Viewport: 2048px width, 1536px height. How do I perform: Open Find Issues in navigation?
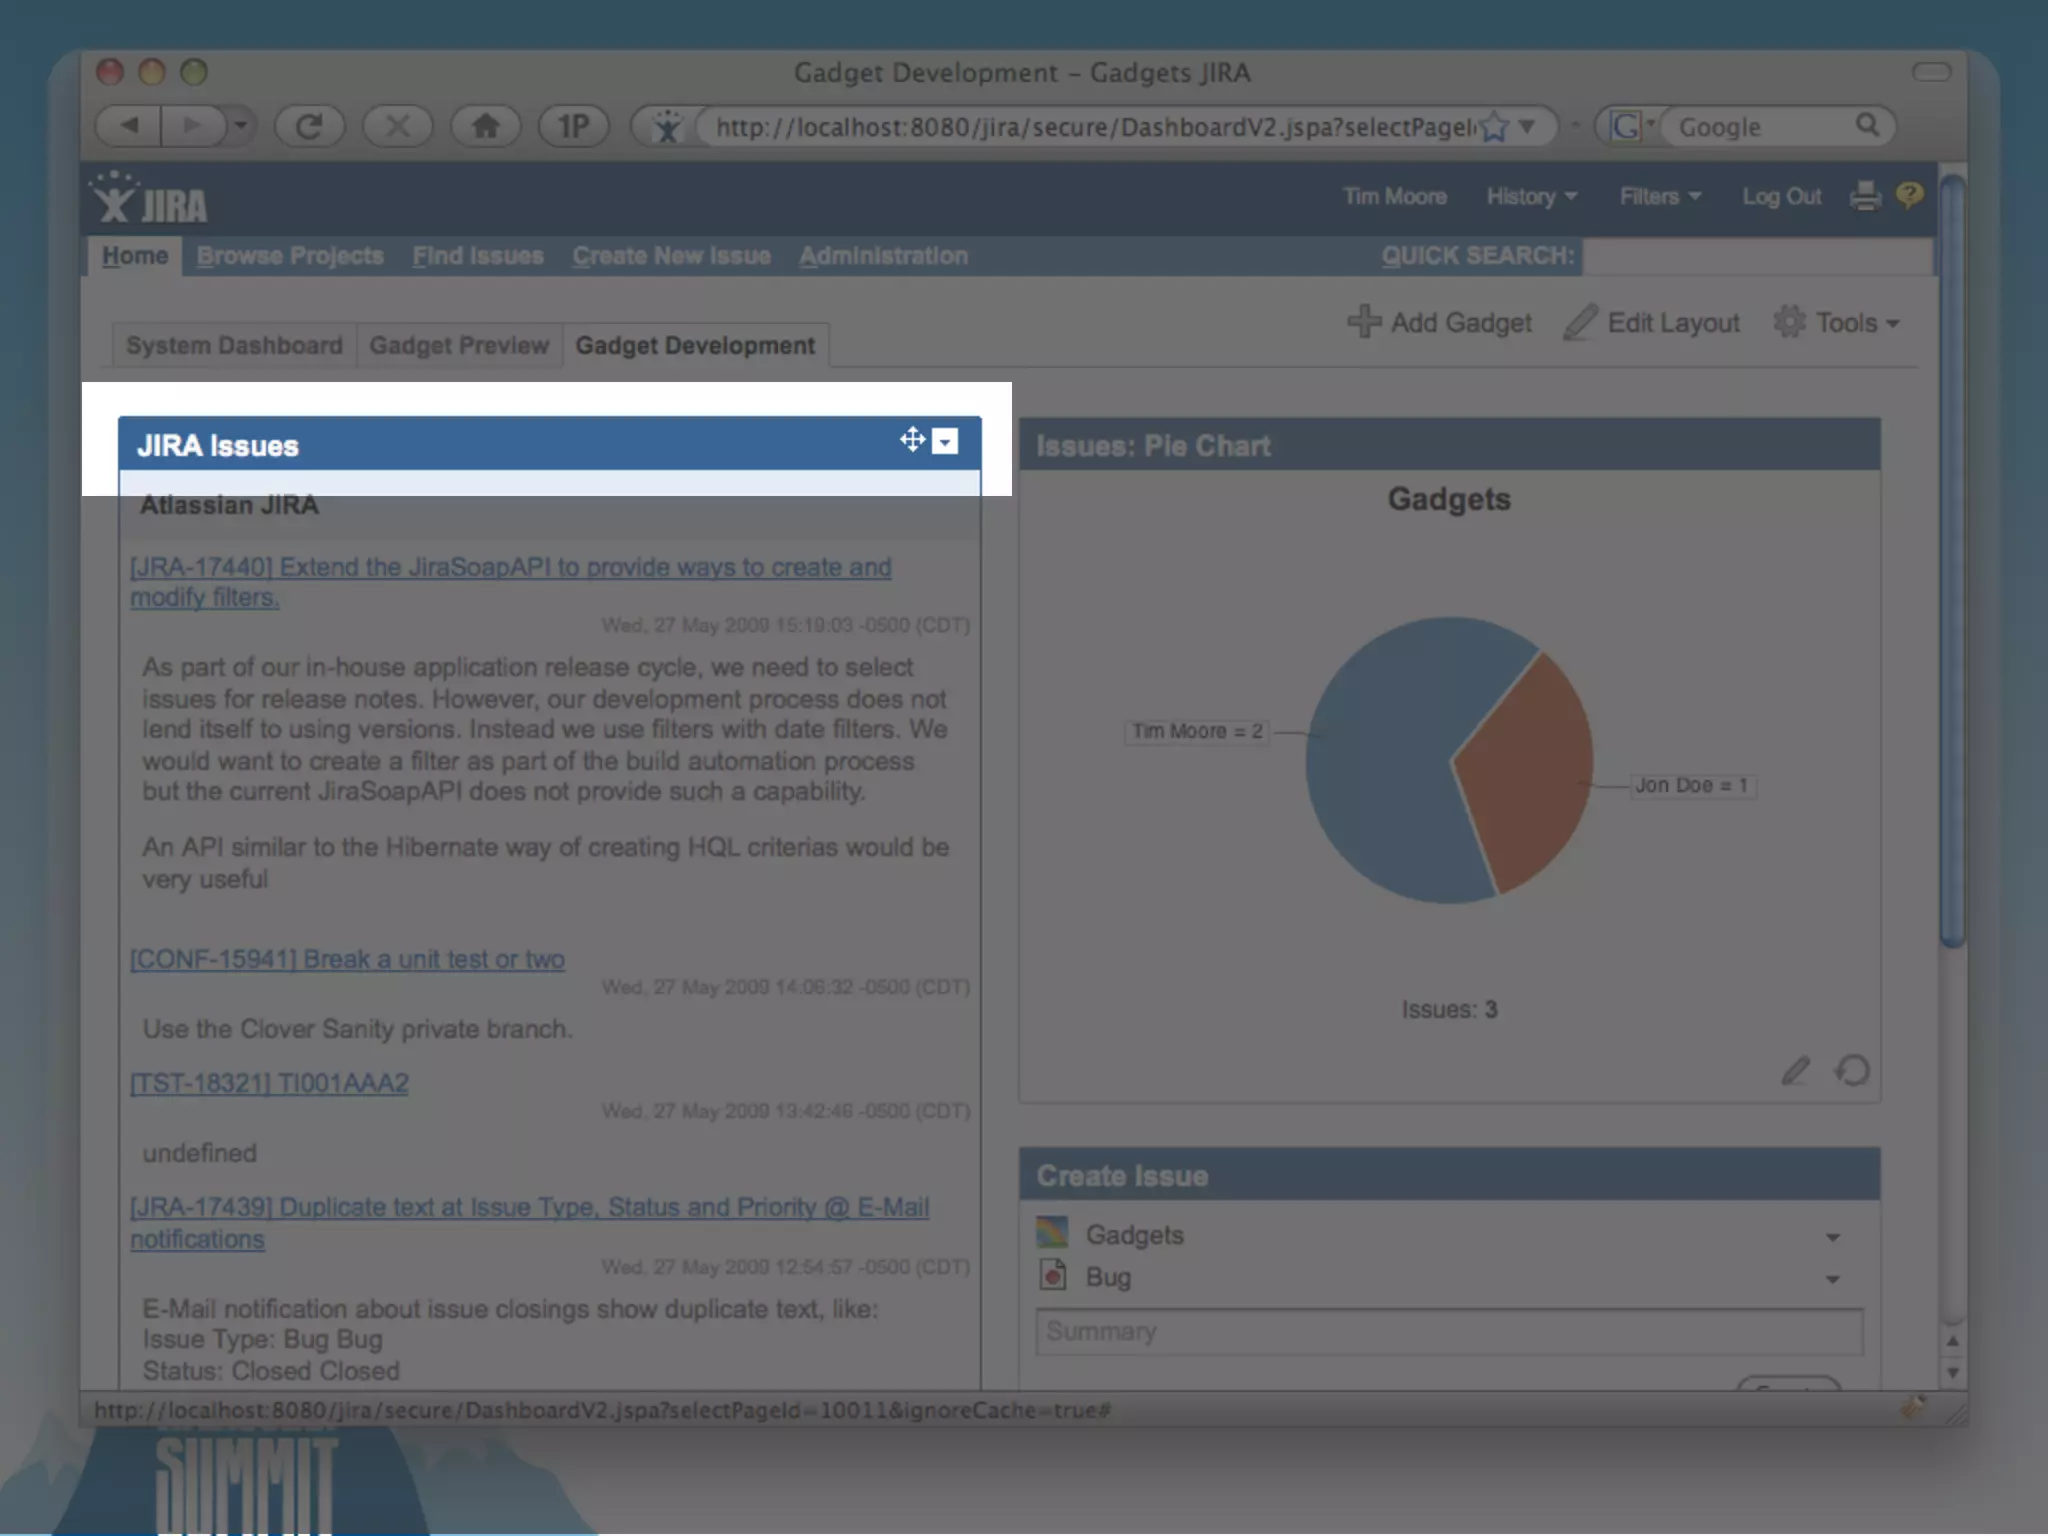coord(478,256)
